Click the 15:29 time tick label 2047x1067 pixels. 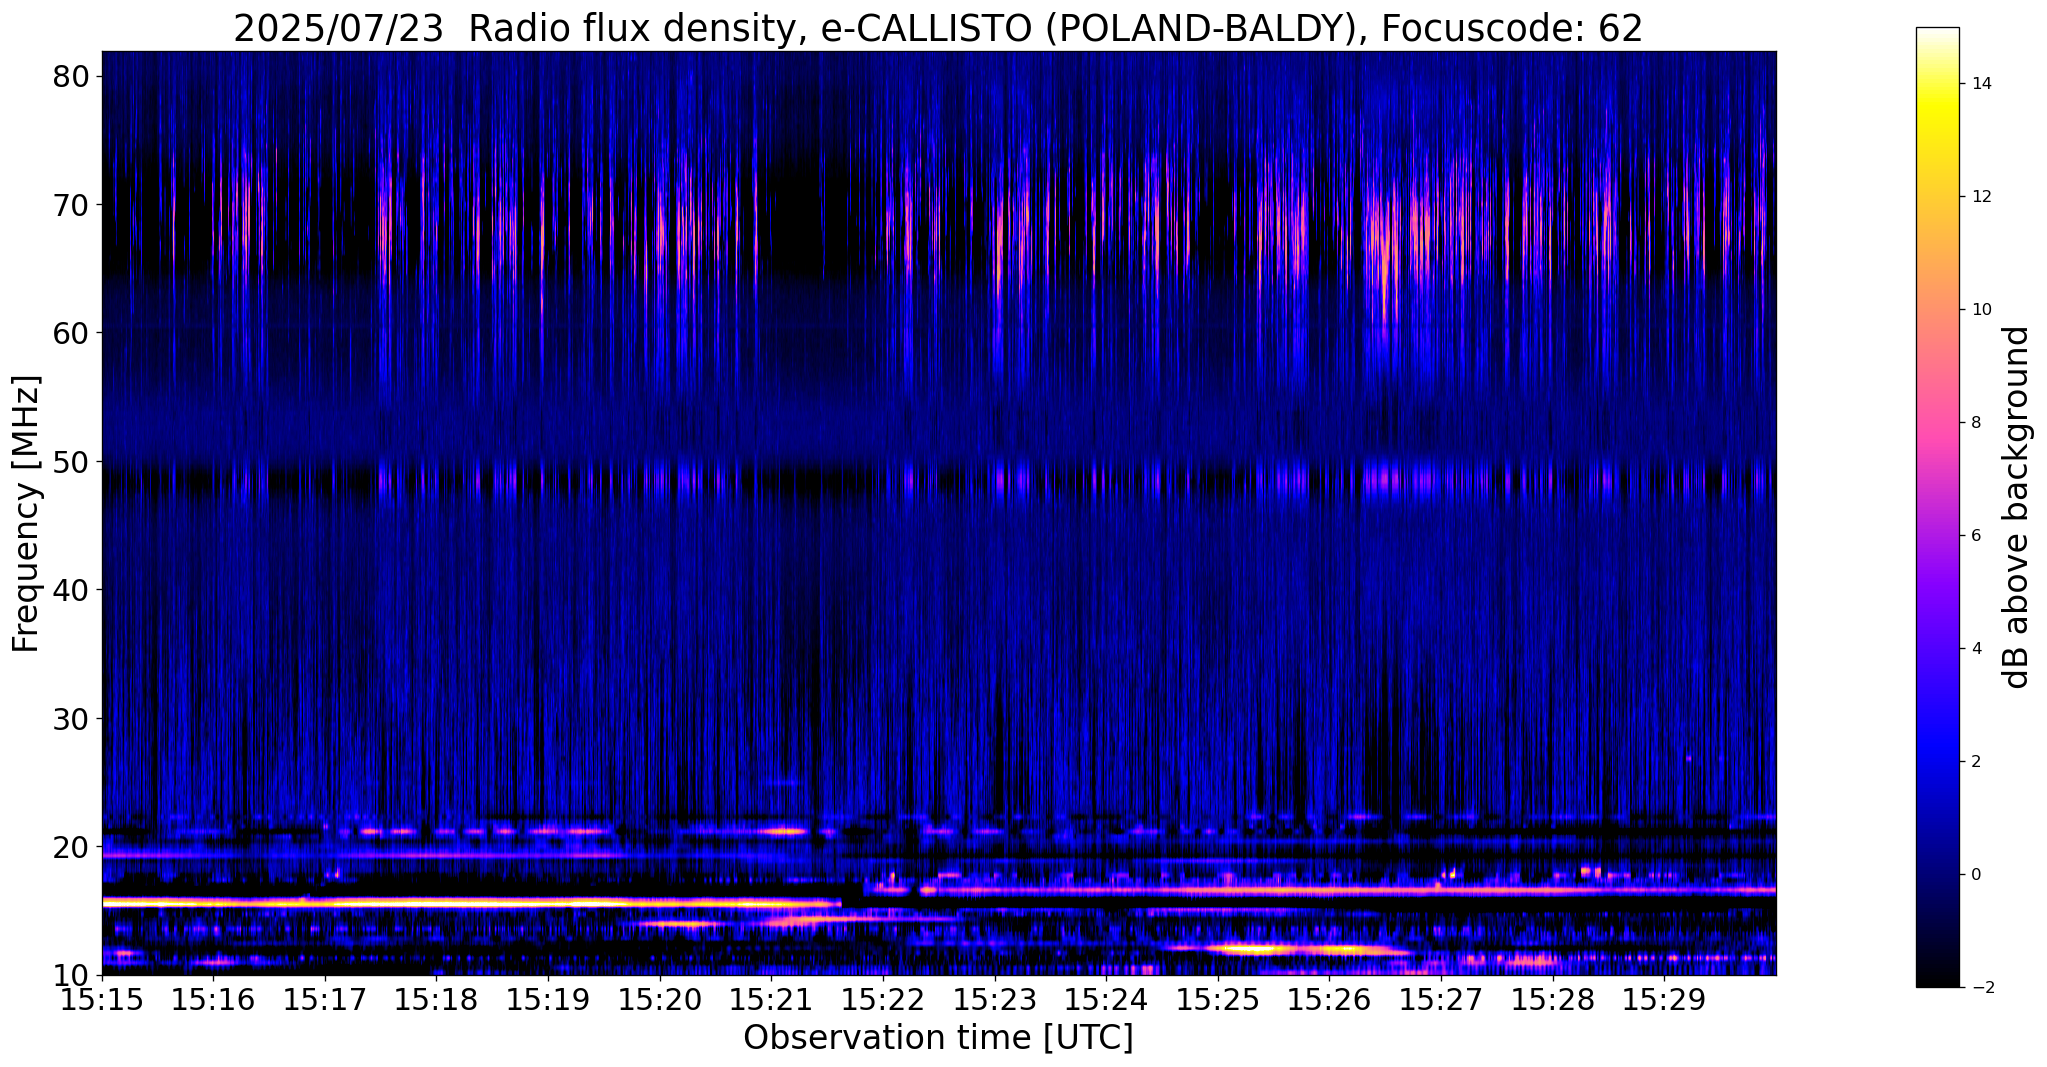click(x=1664, y=1000)
